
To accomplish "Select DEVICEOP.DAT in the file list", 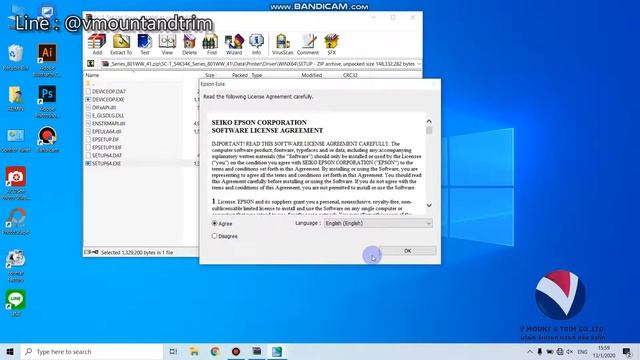I will coord(109,91).
